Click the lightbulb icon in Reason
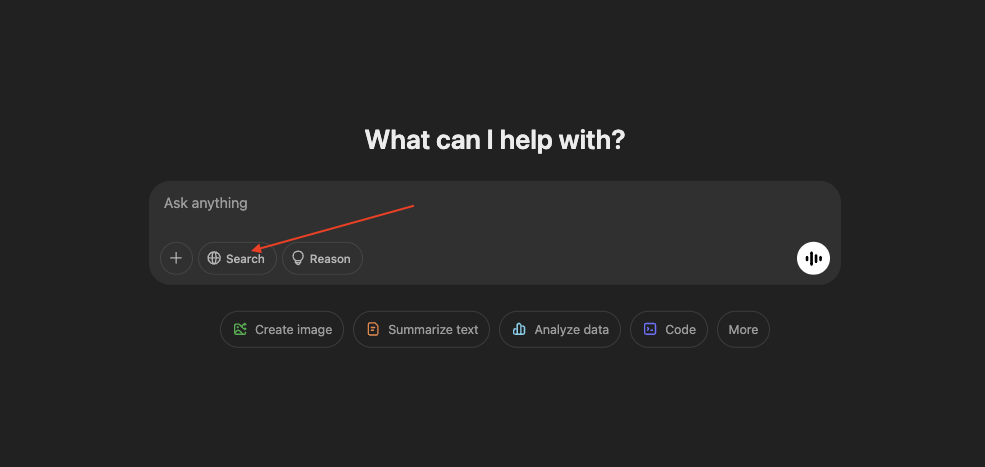Screen dimensions: 985x467 coord(297,258)
